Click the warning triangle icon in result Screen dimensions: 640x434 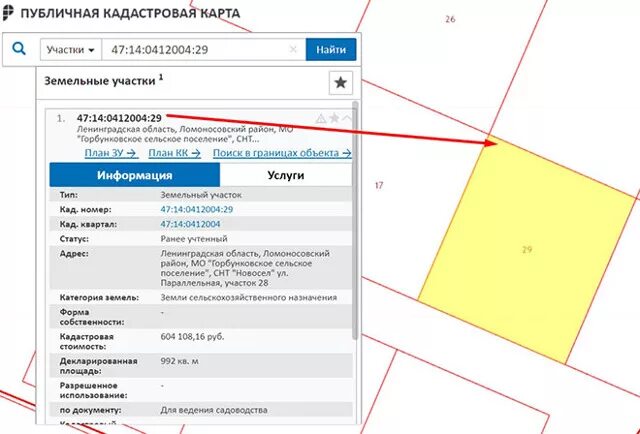pos(321,118)
